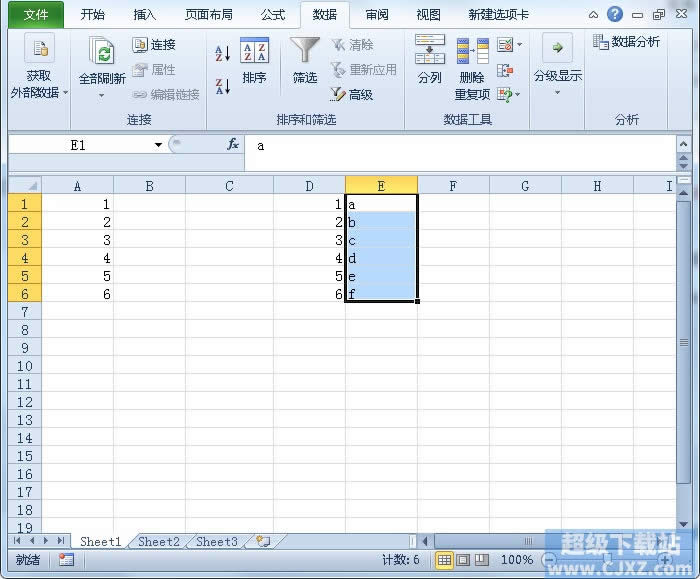
Task: Click the 高级 advanced filter button
Action: pyautogui.click(x=351, y=94)
